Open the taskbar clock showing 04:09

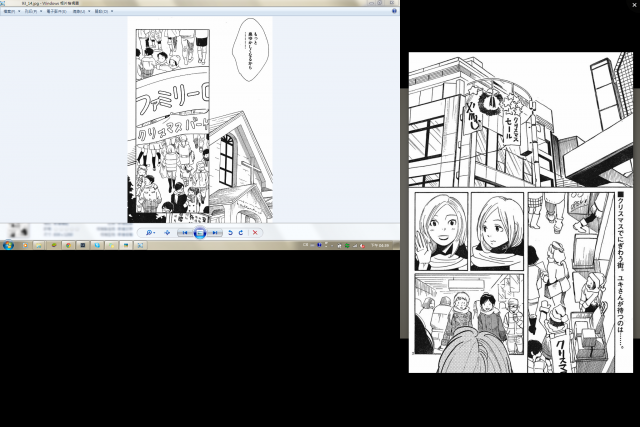click(380, 245)
